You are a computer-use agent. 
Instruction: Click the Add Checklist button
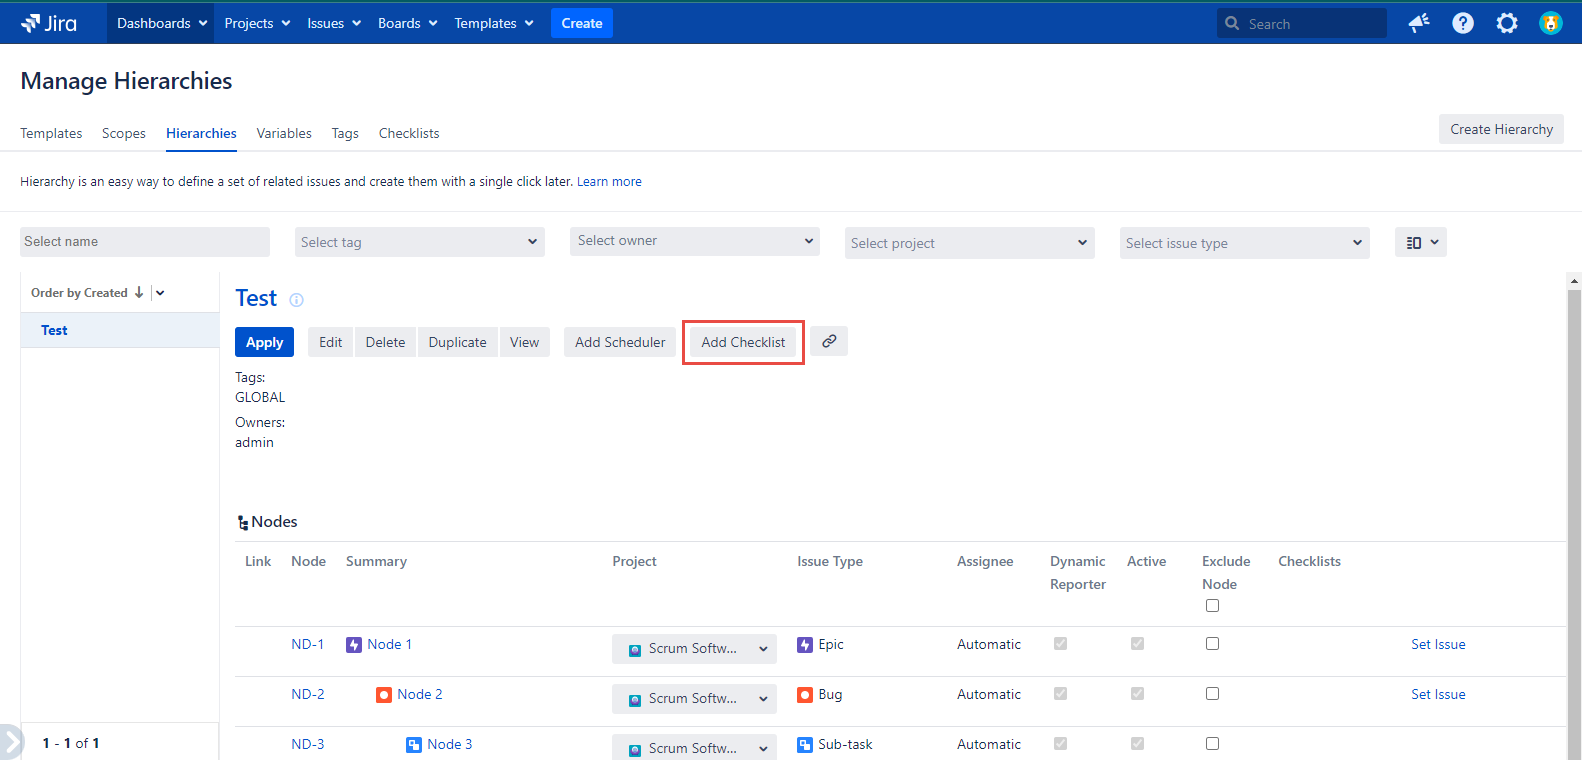coord(743,342)
